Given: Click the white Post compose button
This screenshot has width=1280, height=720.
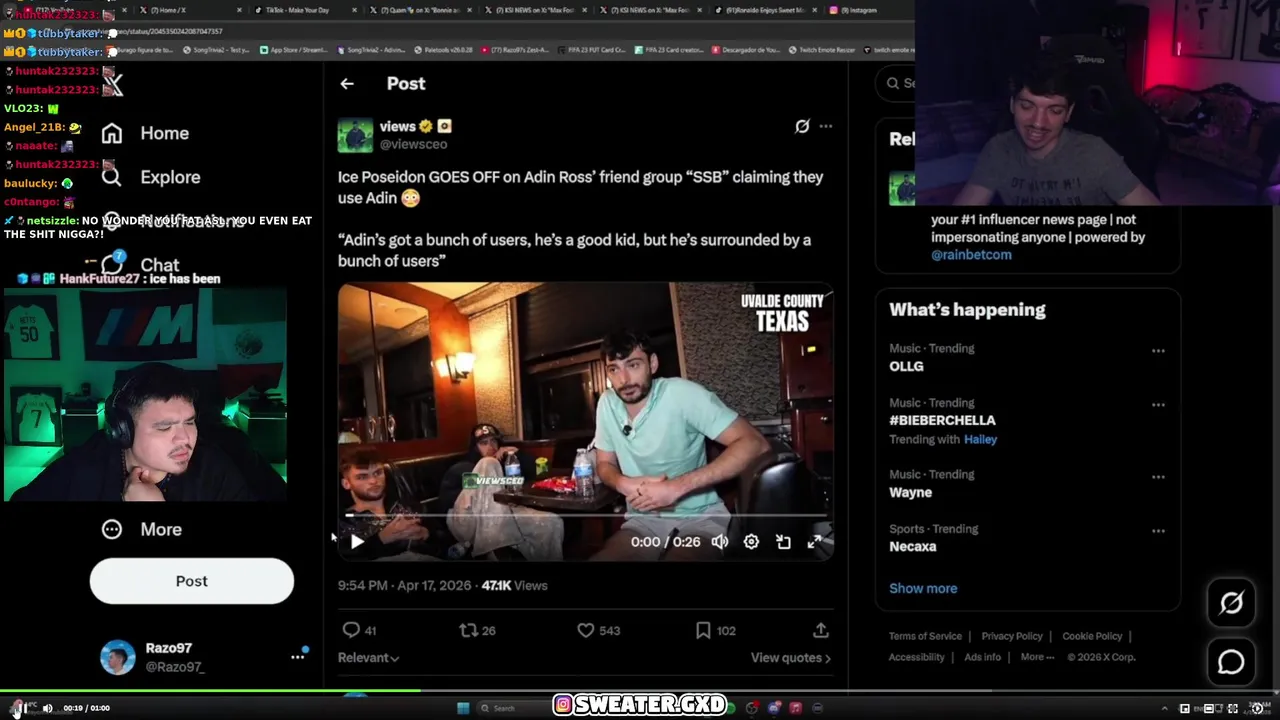Looking at the screenshot, I should (192, 581).
